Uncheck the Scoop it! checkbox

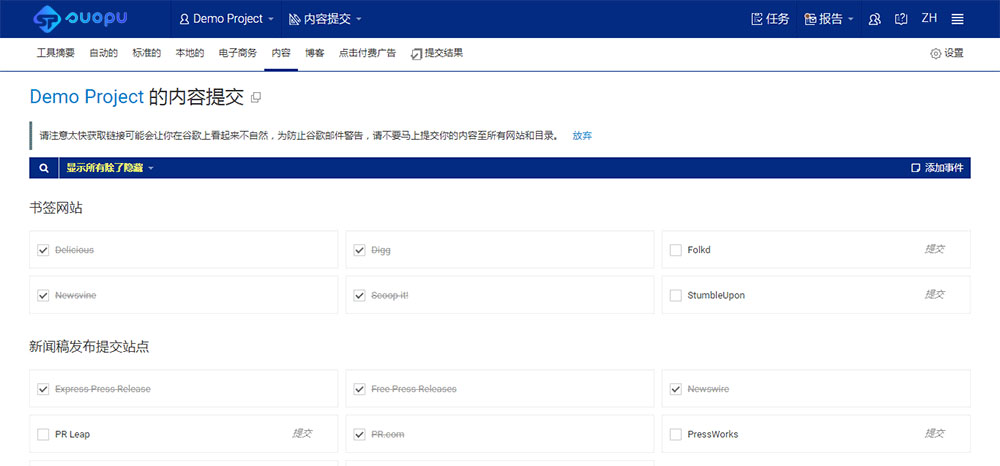pos(360,296)
